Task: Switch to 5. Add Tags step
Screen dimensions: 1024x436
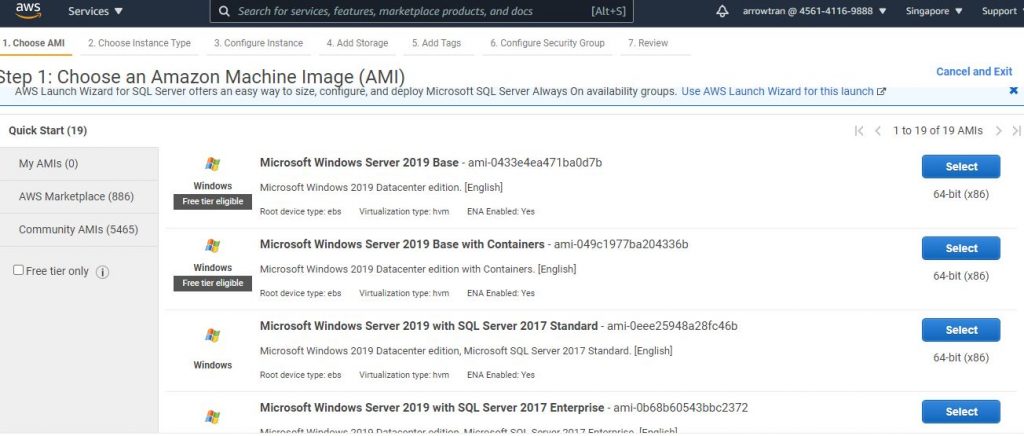Action: (x=436, y=43)
